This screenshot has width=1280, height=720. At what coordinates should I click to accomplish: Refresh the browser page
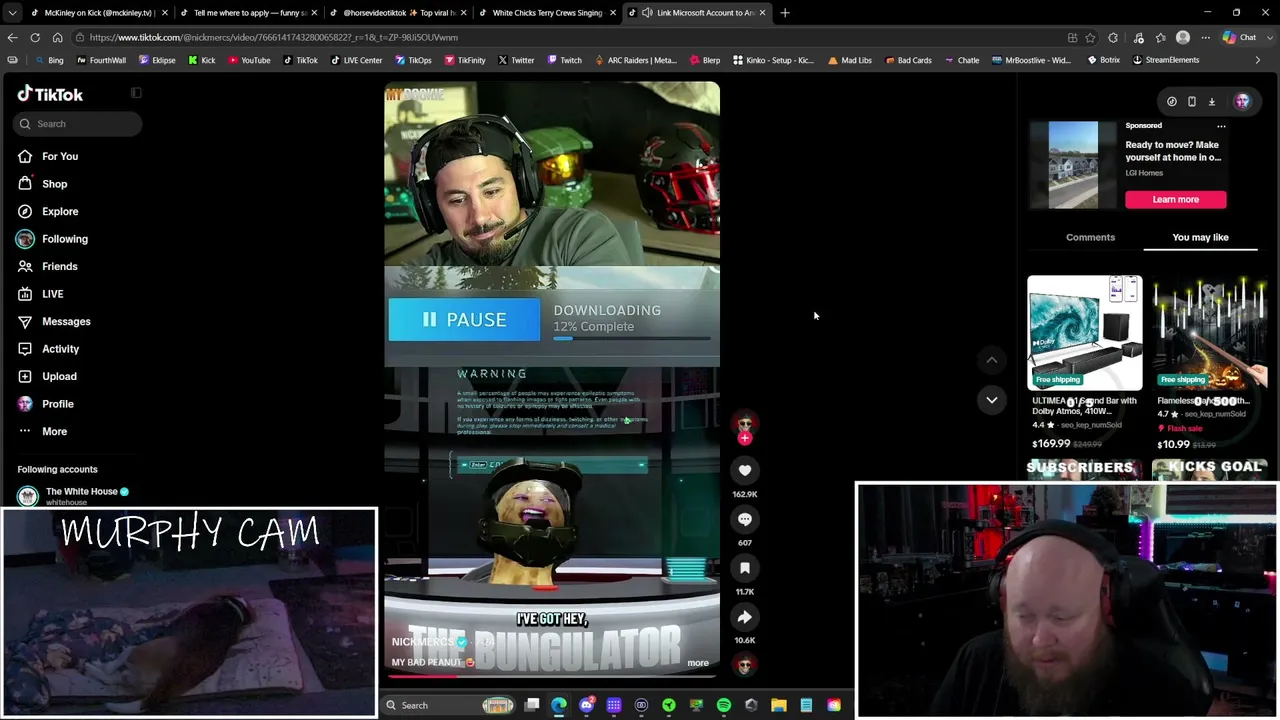[35, 38]
